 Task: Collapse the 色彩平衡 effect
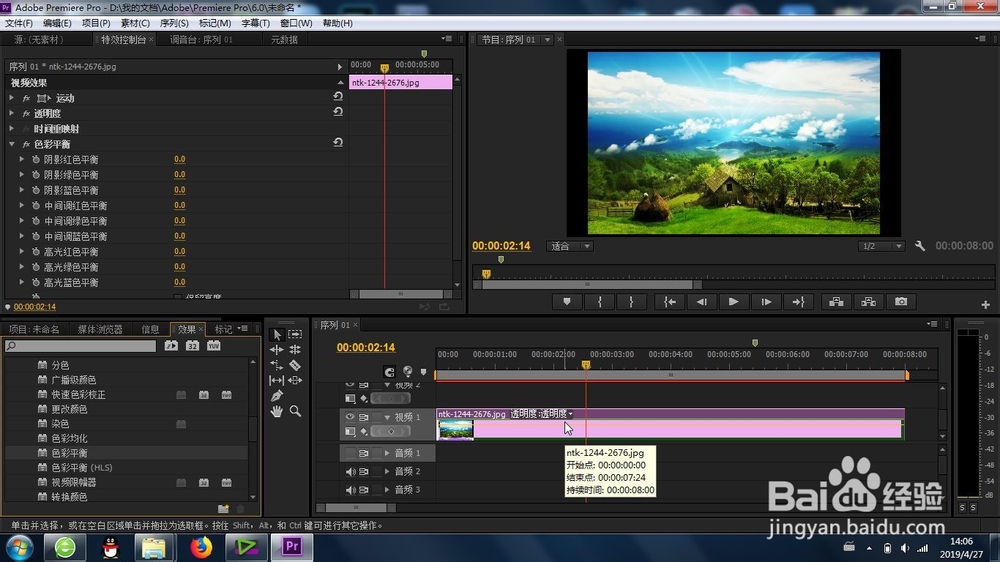point(11,144)
